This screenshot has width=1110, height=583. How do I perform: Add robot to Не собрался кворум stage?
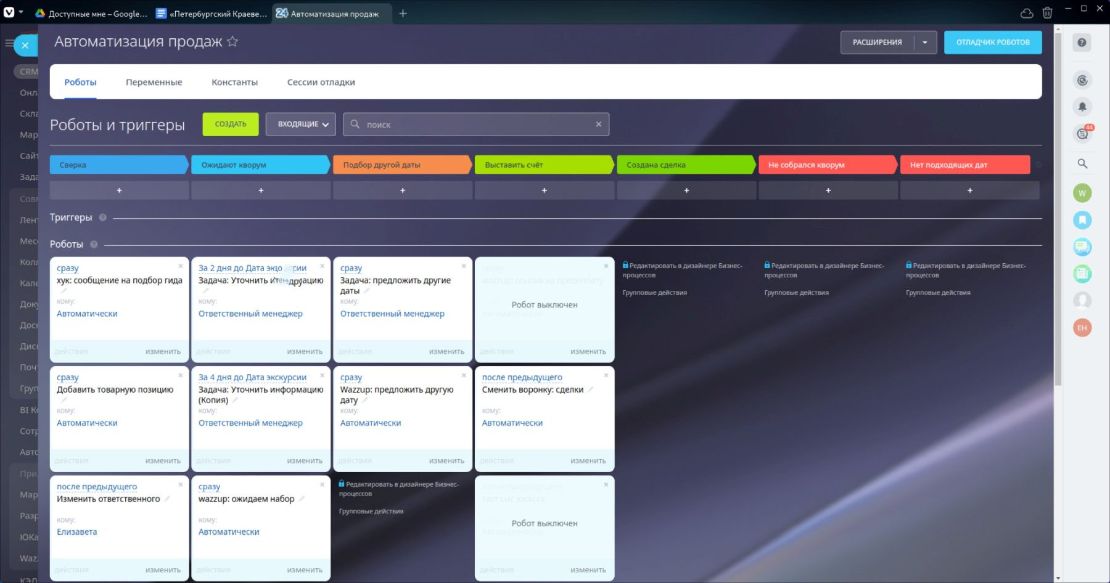coord(828,190)
